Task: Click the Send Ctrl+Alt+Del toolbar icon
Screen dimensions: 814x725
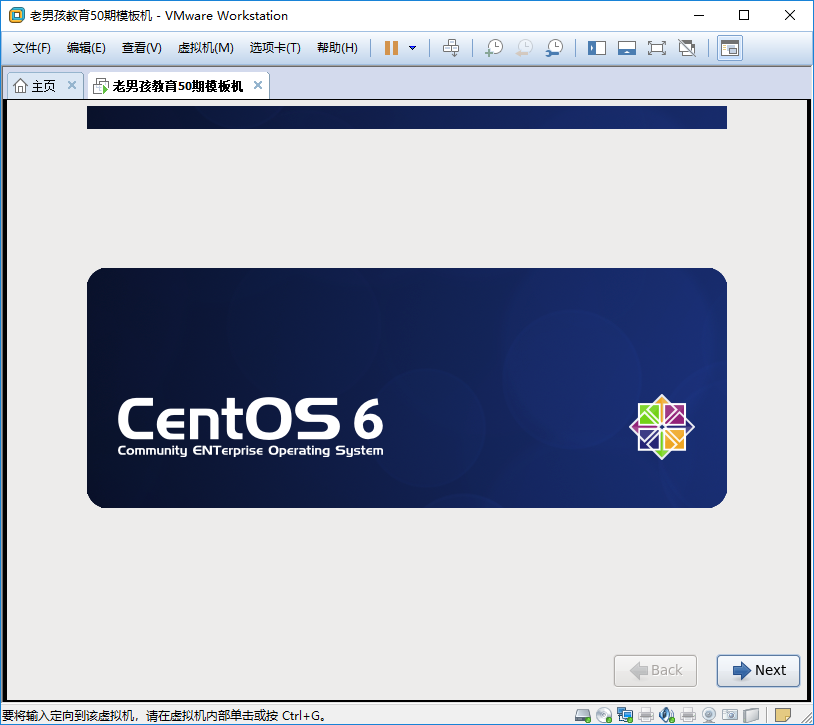Action: click(x=451, y=48)
